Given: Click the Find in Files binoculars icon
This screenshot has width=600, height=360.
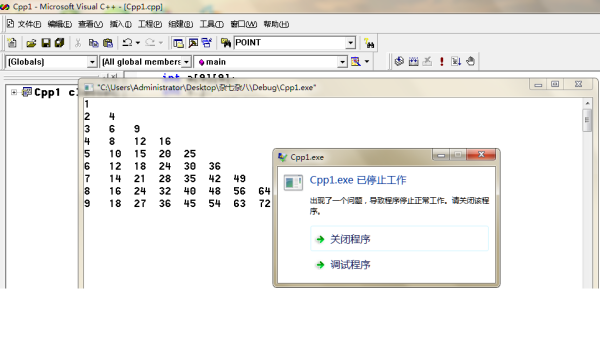Looking at the screenshot, I should coord(226,43).
